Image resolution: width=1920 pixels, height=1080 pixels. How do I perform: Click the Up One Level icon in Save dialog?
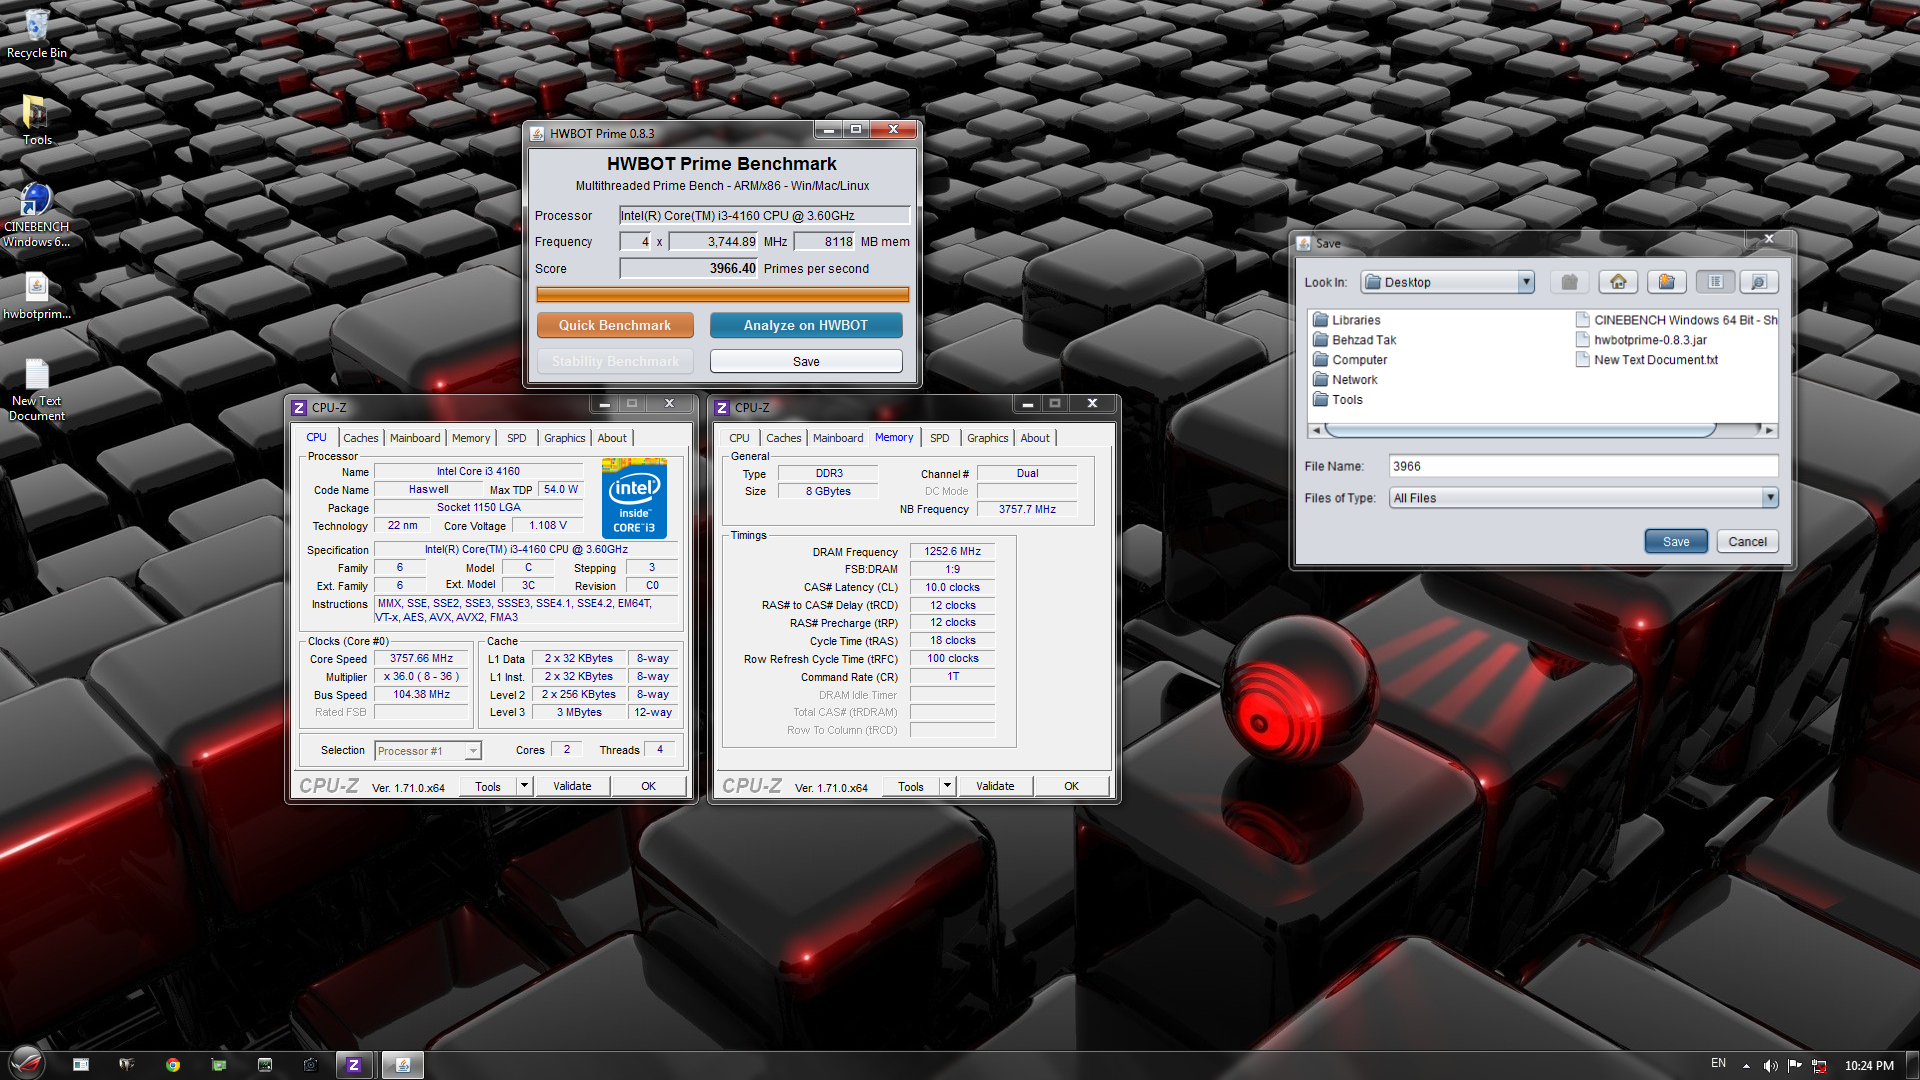point(1569,282)
